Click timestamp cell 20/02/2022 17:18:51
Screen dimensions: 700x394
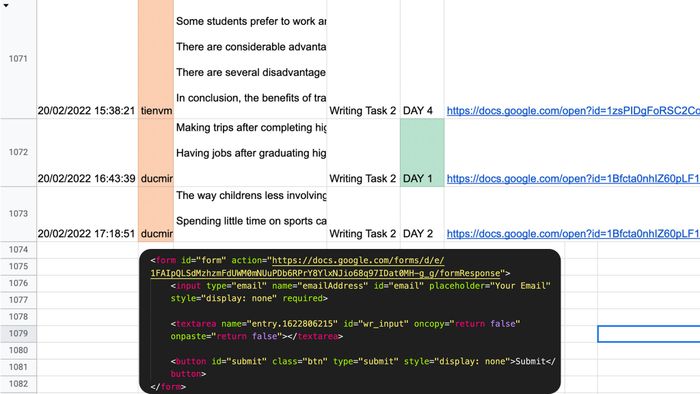point(88,214)
